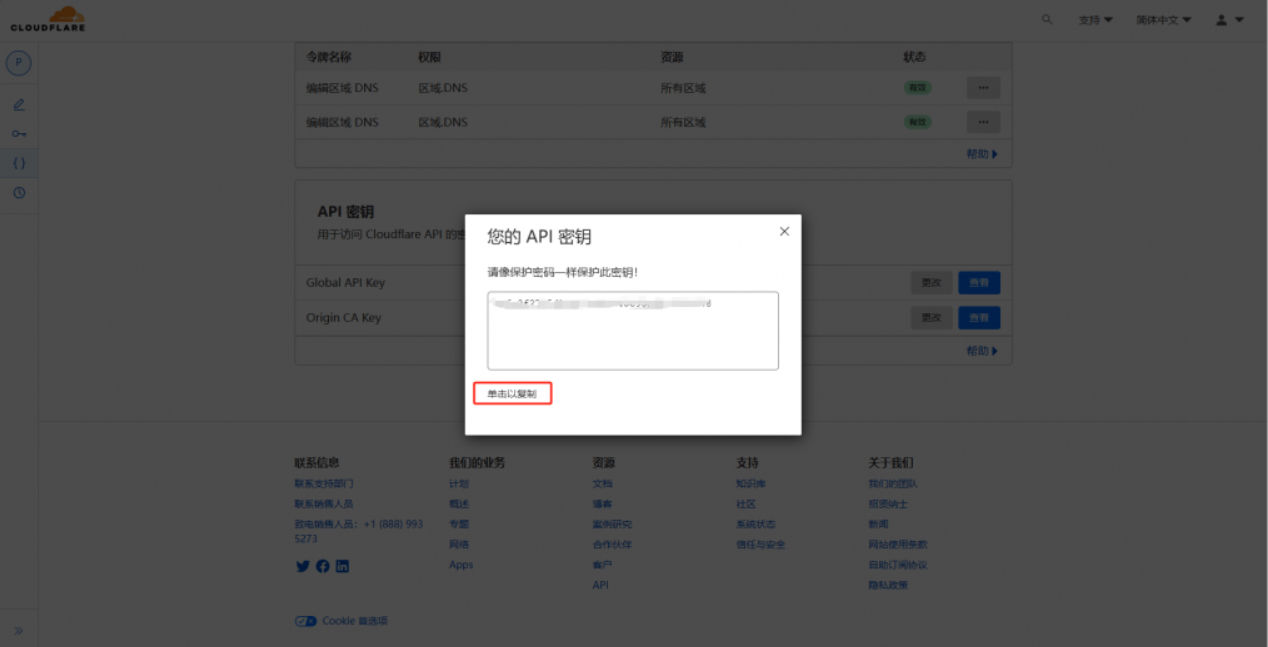Click the P account avatar in sidebar

19,63
